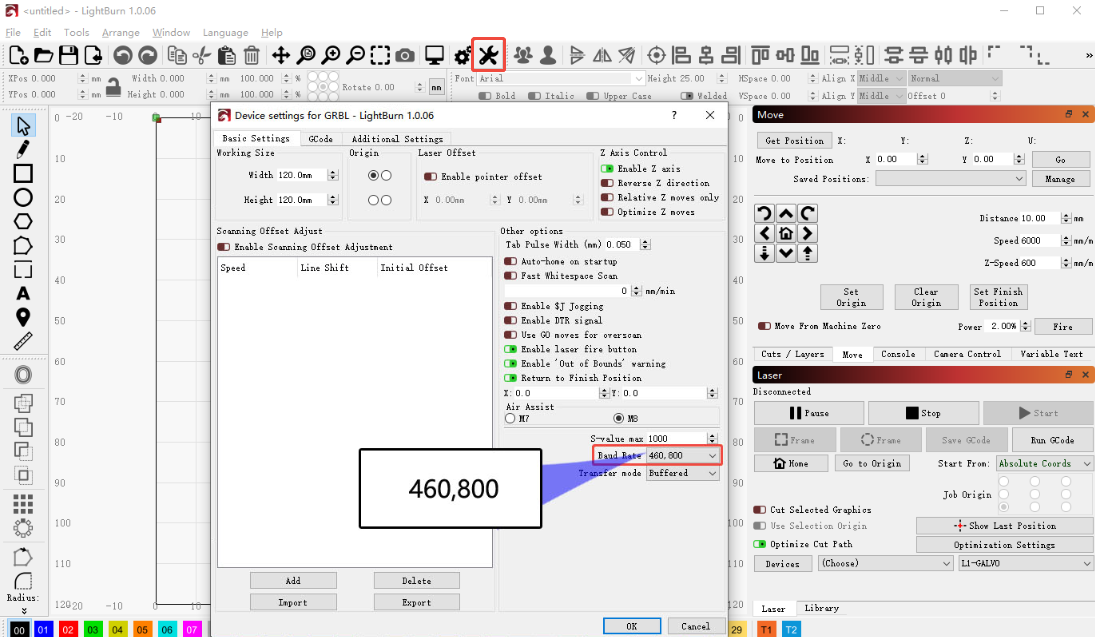The width and height of the screenshot is (1095, 637).
Task: Jog laser to home position icon
Action: point(786,233)
